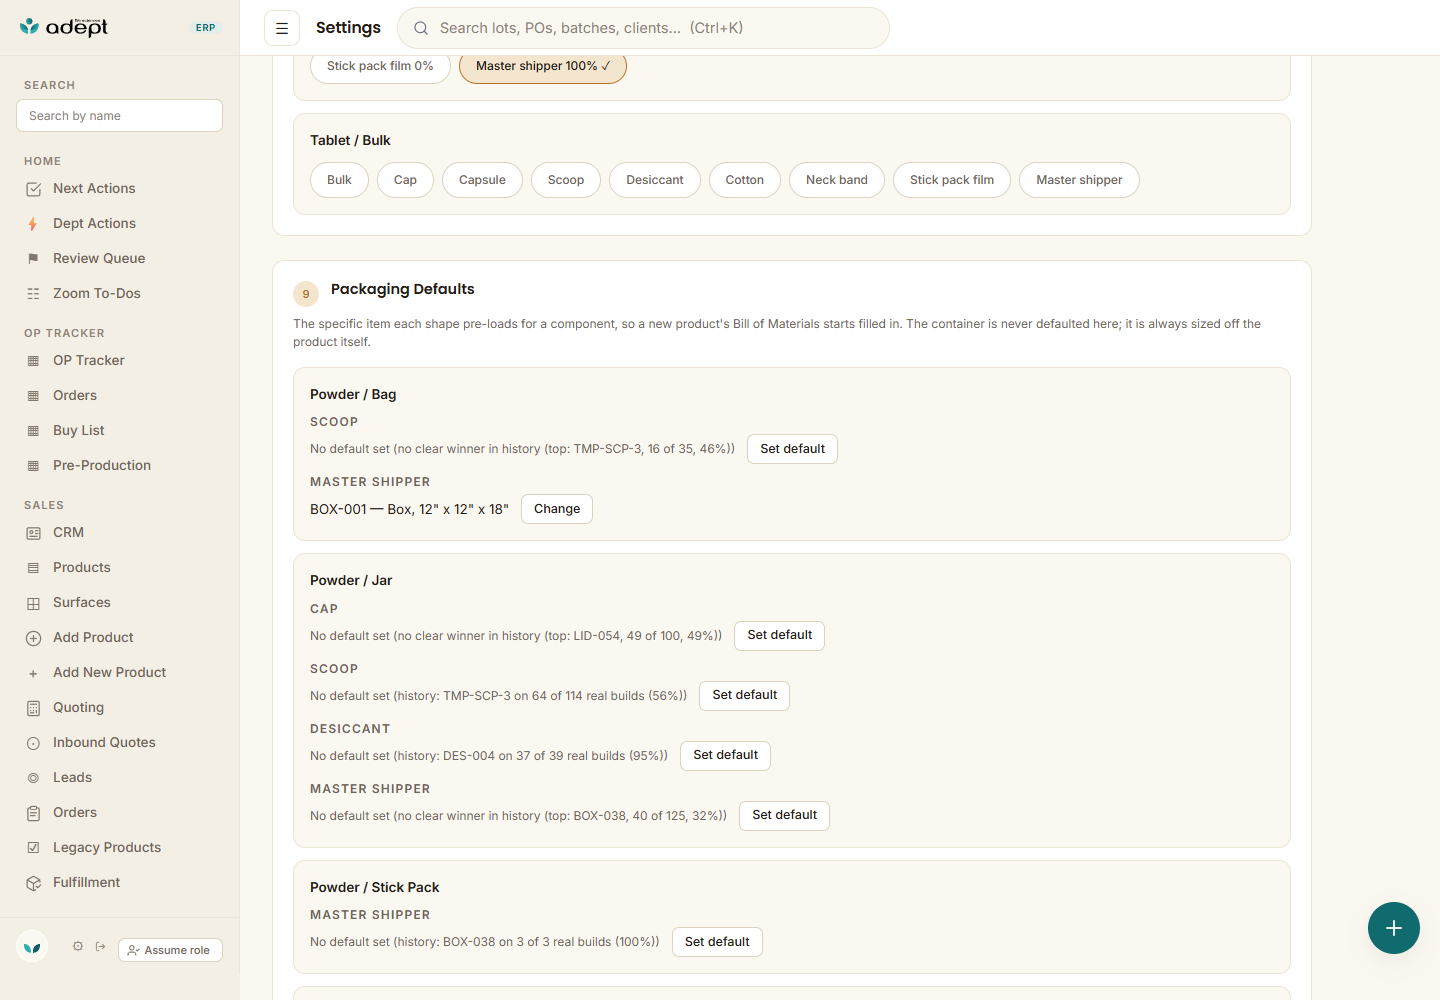The width and height of the screenshot is (1440, 1000).
Task: Toggle the Tablet / Bulk Scoop chip
Action: (x=566, y=180)
